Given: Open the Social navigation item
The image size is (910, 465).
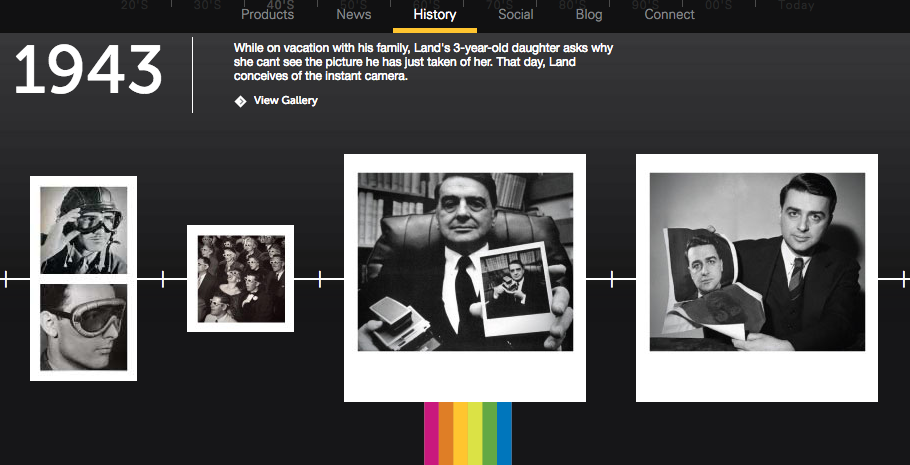Looking at the screenshot, I should tap(515, 15).
